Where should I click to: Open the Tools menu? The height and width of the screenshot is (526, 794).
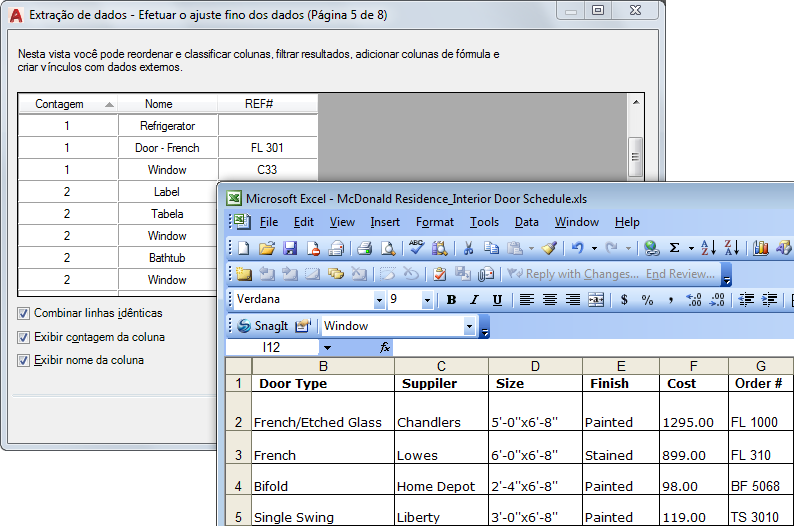pos(484,222)
